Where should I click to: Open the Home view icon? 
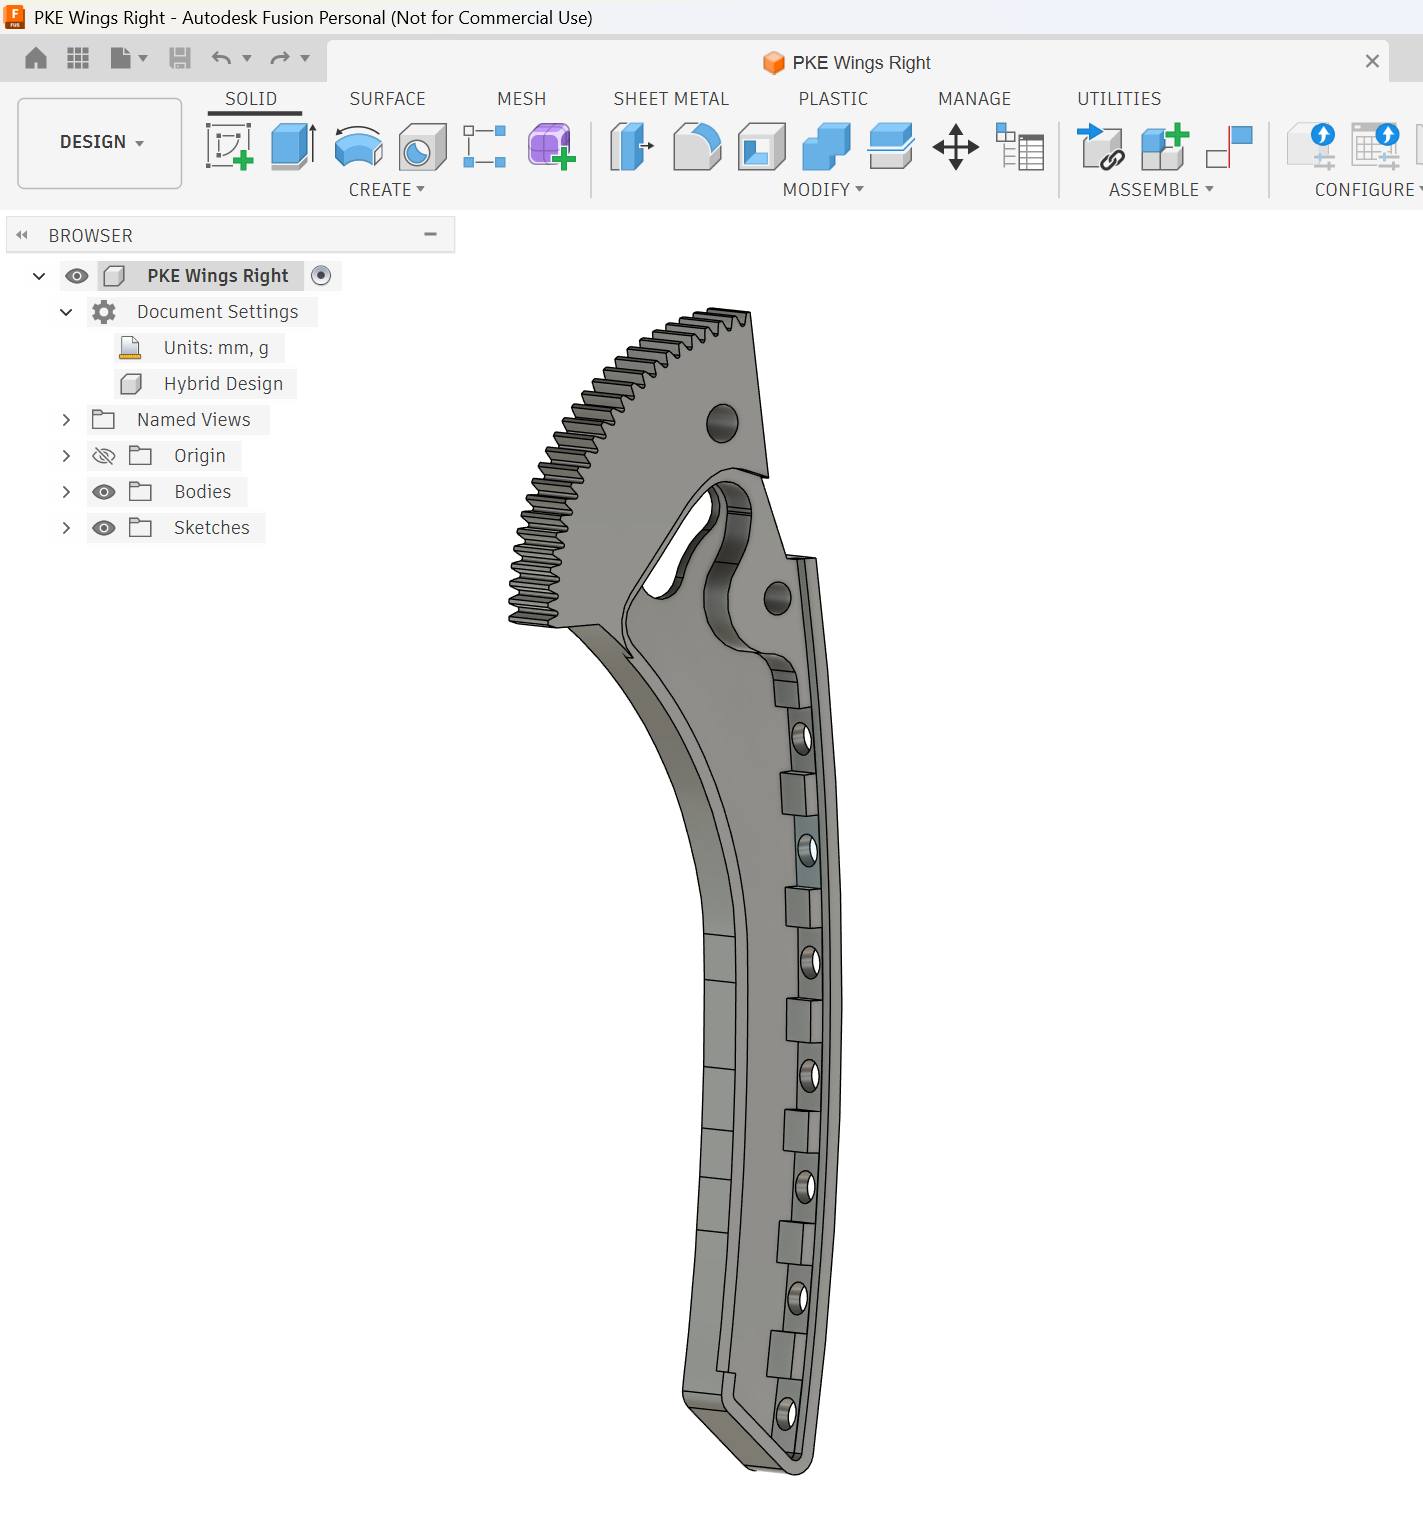pos(36,58)
